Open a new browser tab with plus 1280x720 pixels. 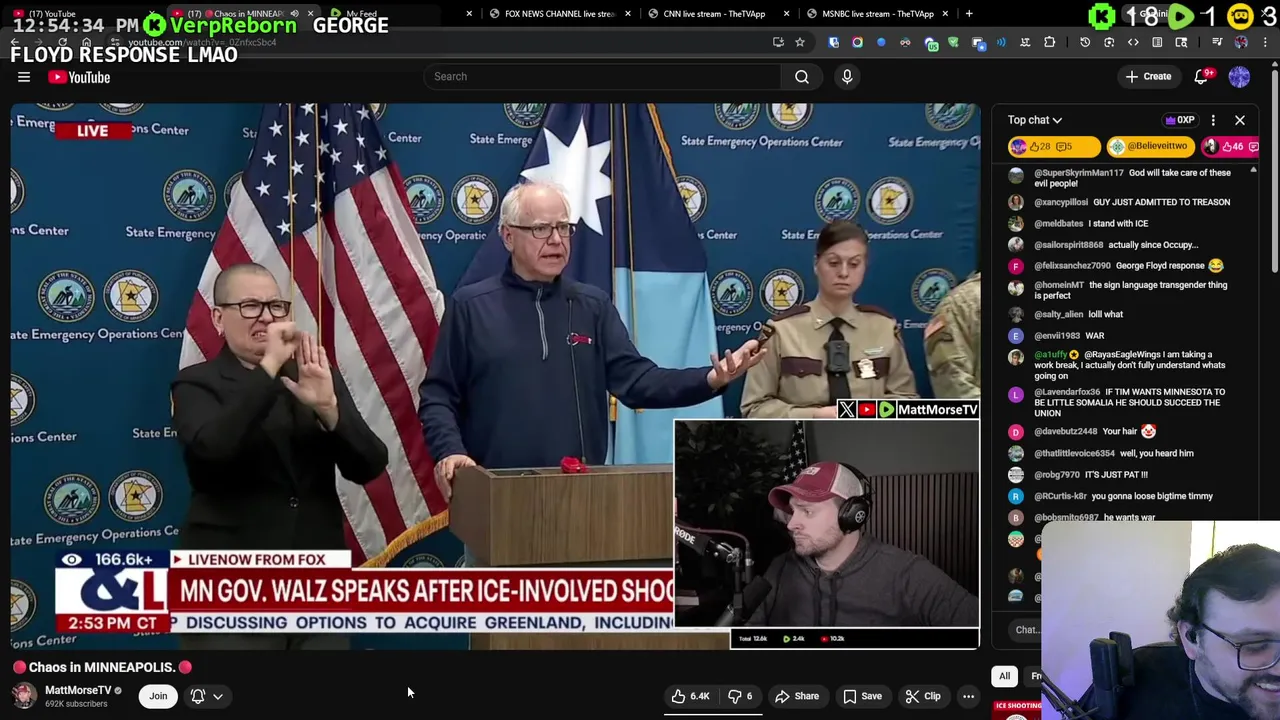click(x=969, y=14)
